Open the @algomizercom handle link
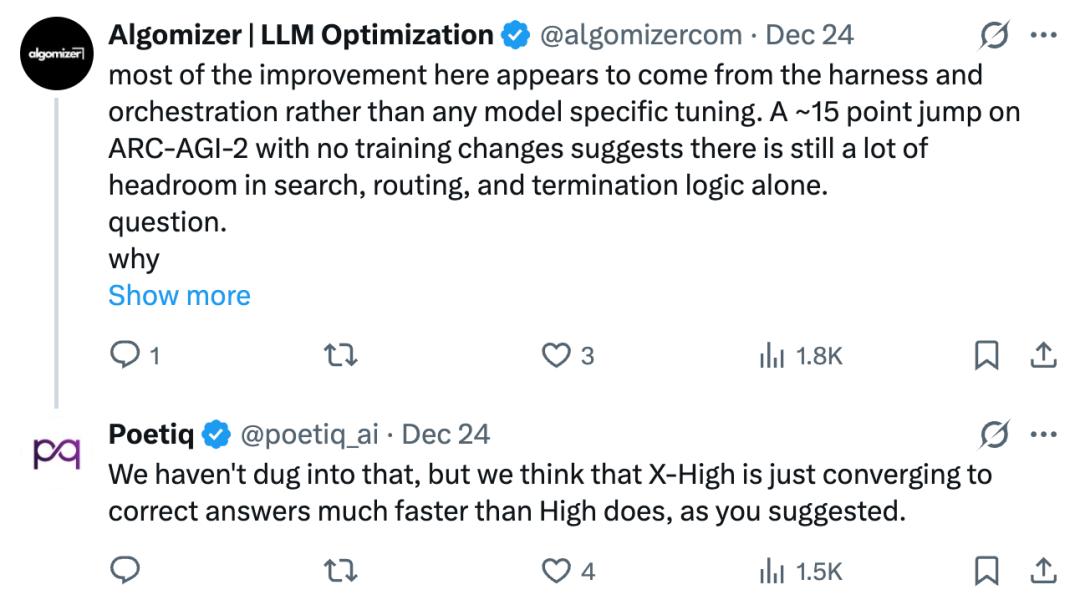Viewport: 1080px width, 600px height. pos(641,36)
